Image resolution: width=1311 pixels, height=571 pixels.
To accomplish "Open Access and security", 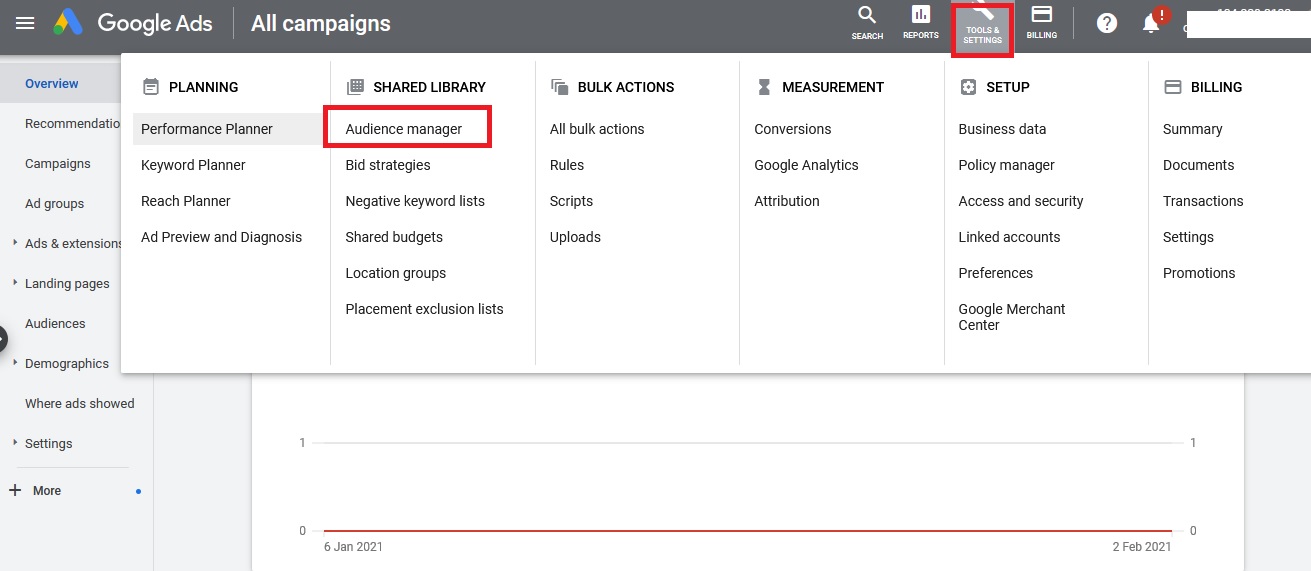I will click(1021, 201).
